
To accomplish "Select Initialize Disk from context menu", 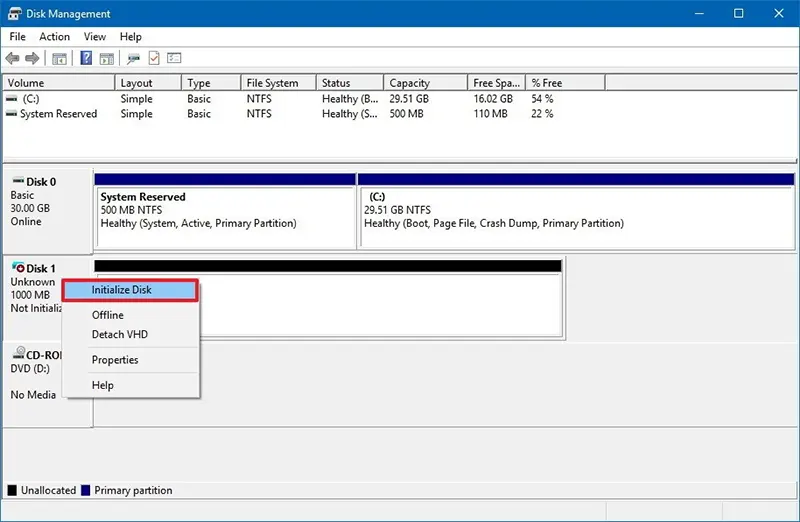I will tap(130, 290).
